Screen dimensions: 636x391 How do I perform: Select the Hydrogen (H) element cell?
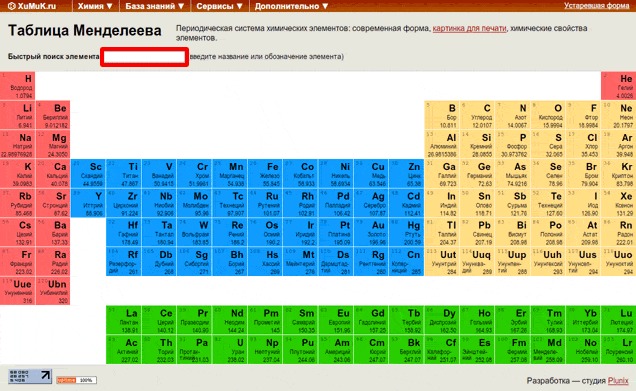[x=17, y=86]
